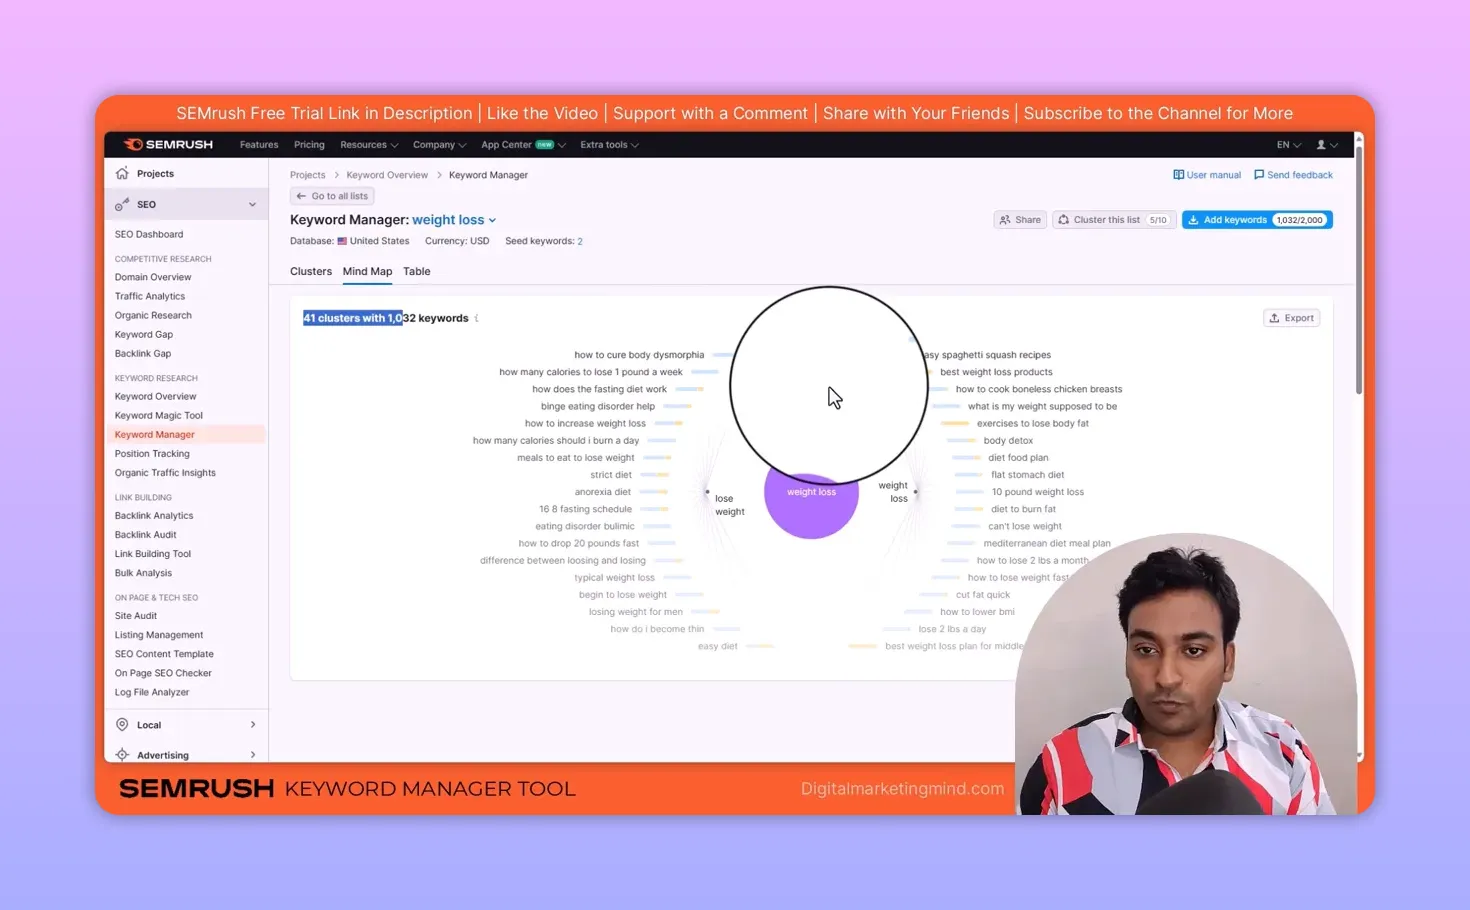The image size is (1470, 910).
Task: Click the Go to all lists button
Action: 332,196
